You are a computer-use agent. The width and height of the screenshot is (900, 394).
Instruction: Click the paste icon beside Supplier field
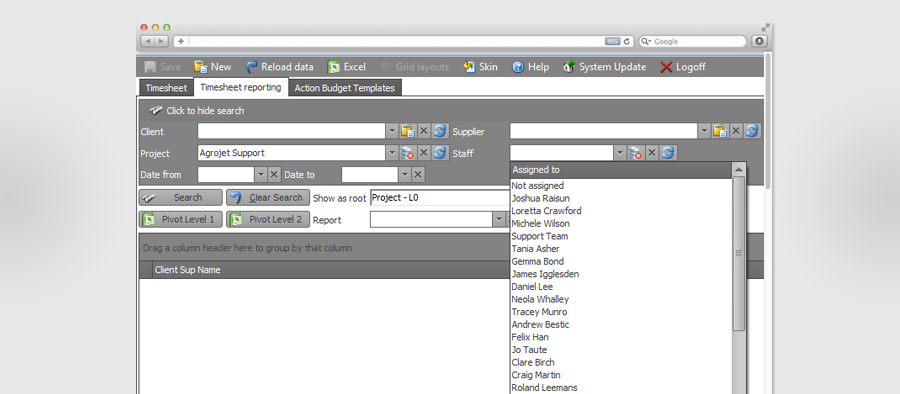pos(720,131)
